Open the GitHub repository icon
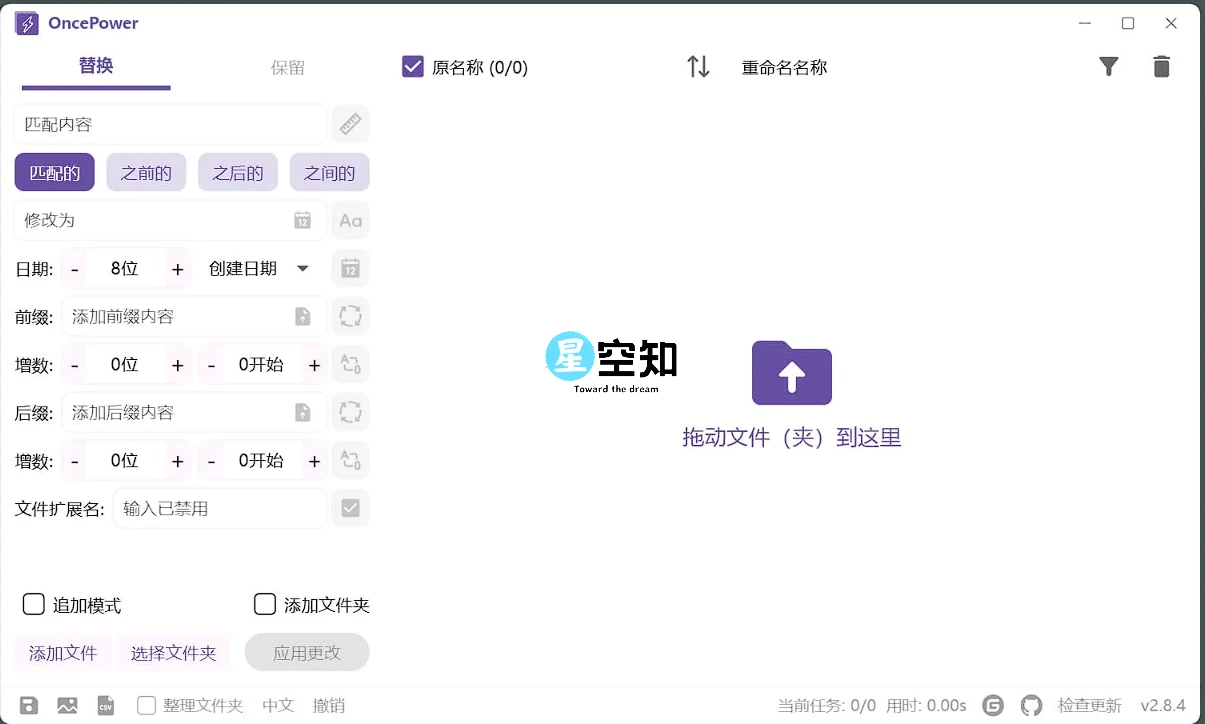This screenshot has width=1205, height=724. coord(1031,705)
